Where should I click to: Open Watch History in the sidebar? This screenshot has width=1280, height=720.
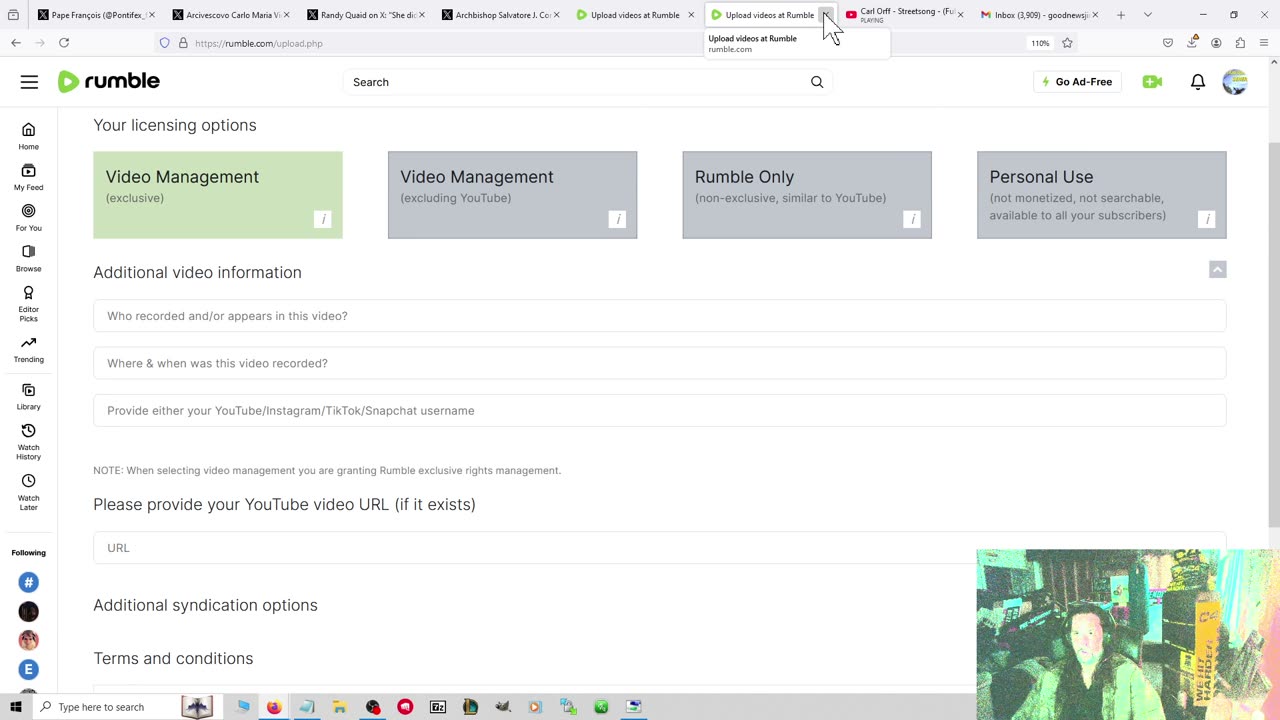(28, 441)
